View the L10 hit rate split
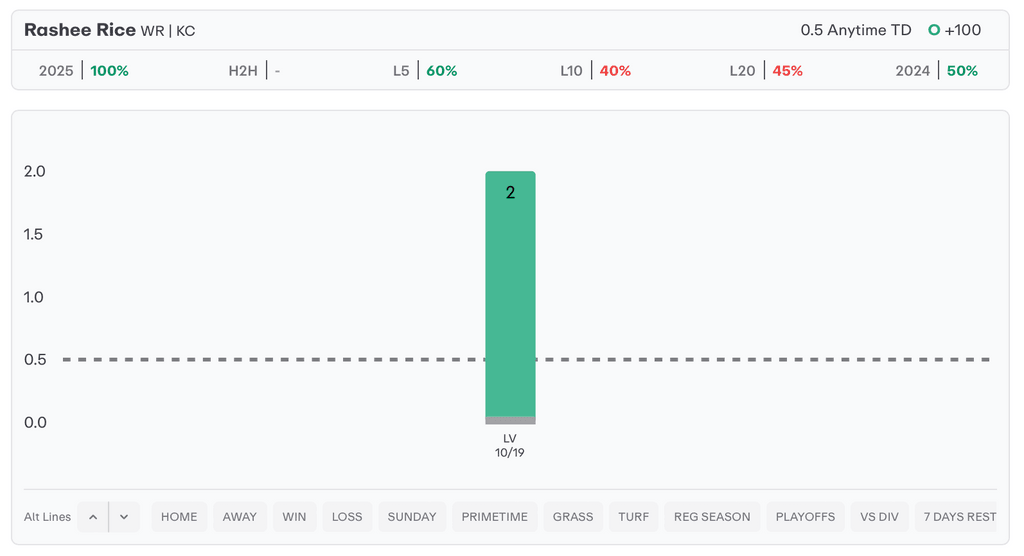1024x556 pixels. [x=595, y=71]
